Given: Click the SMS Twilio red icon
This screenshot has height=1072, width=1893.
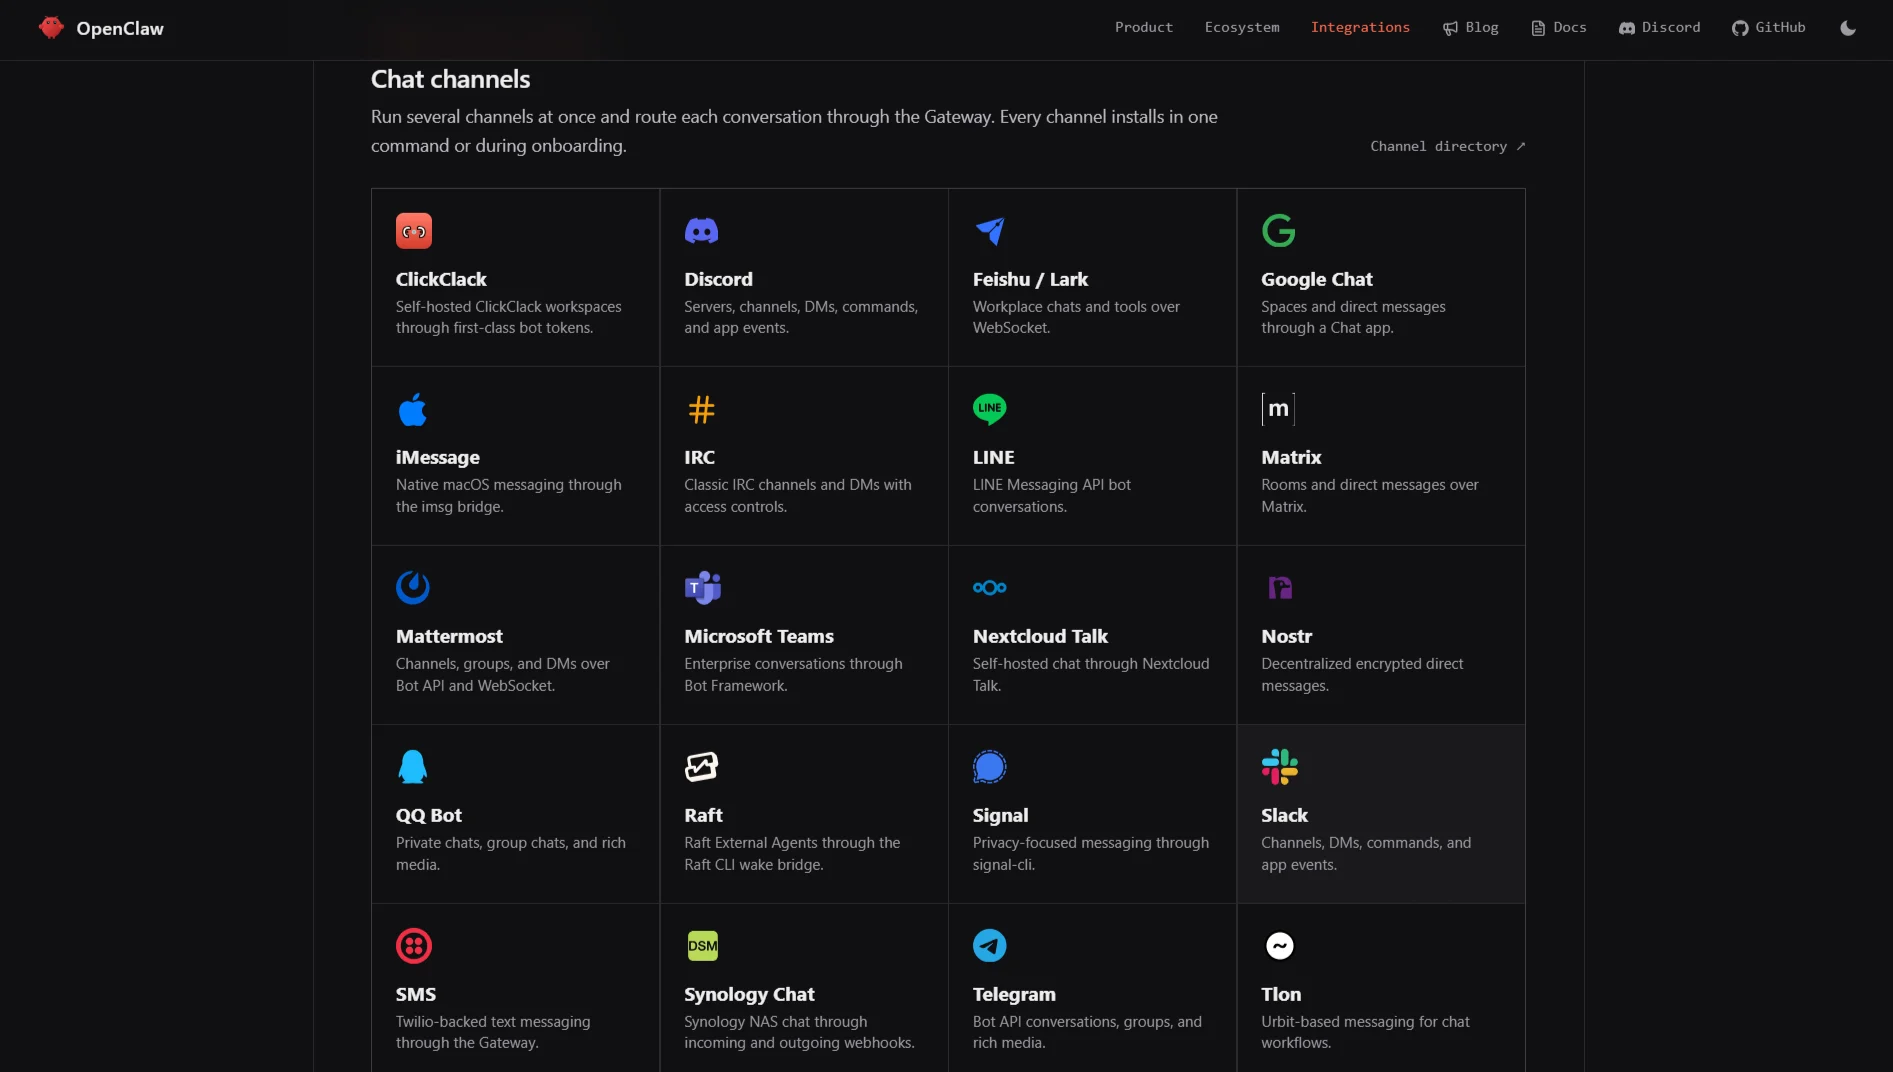Looking at the screenshot, I should tap(414, 946).
